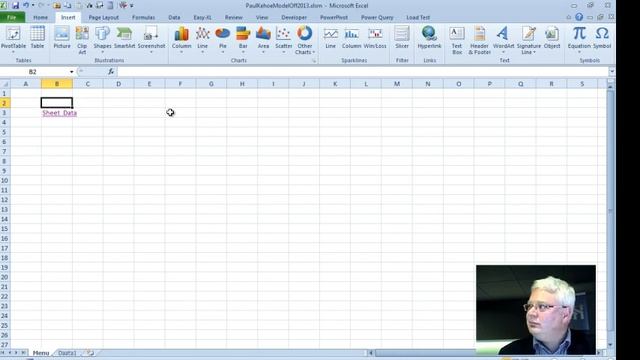Open the View tab
Image resolution: width=640 pixels, height=360 pixels.
click(262, 18)
